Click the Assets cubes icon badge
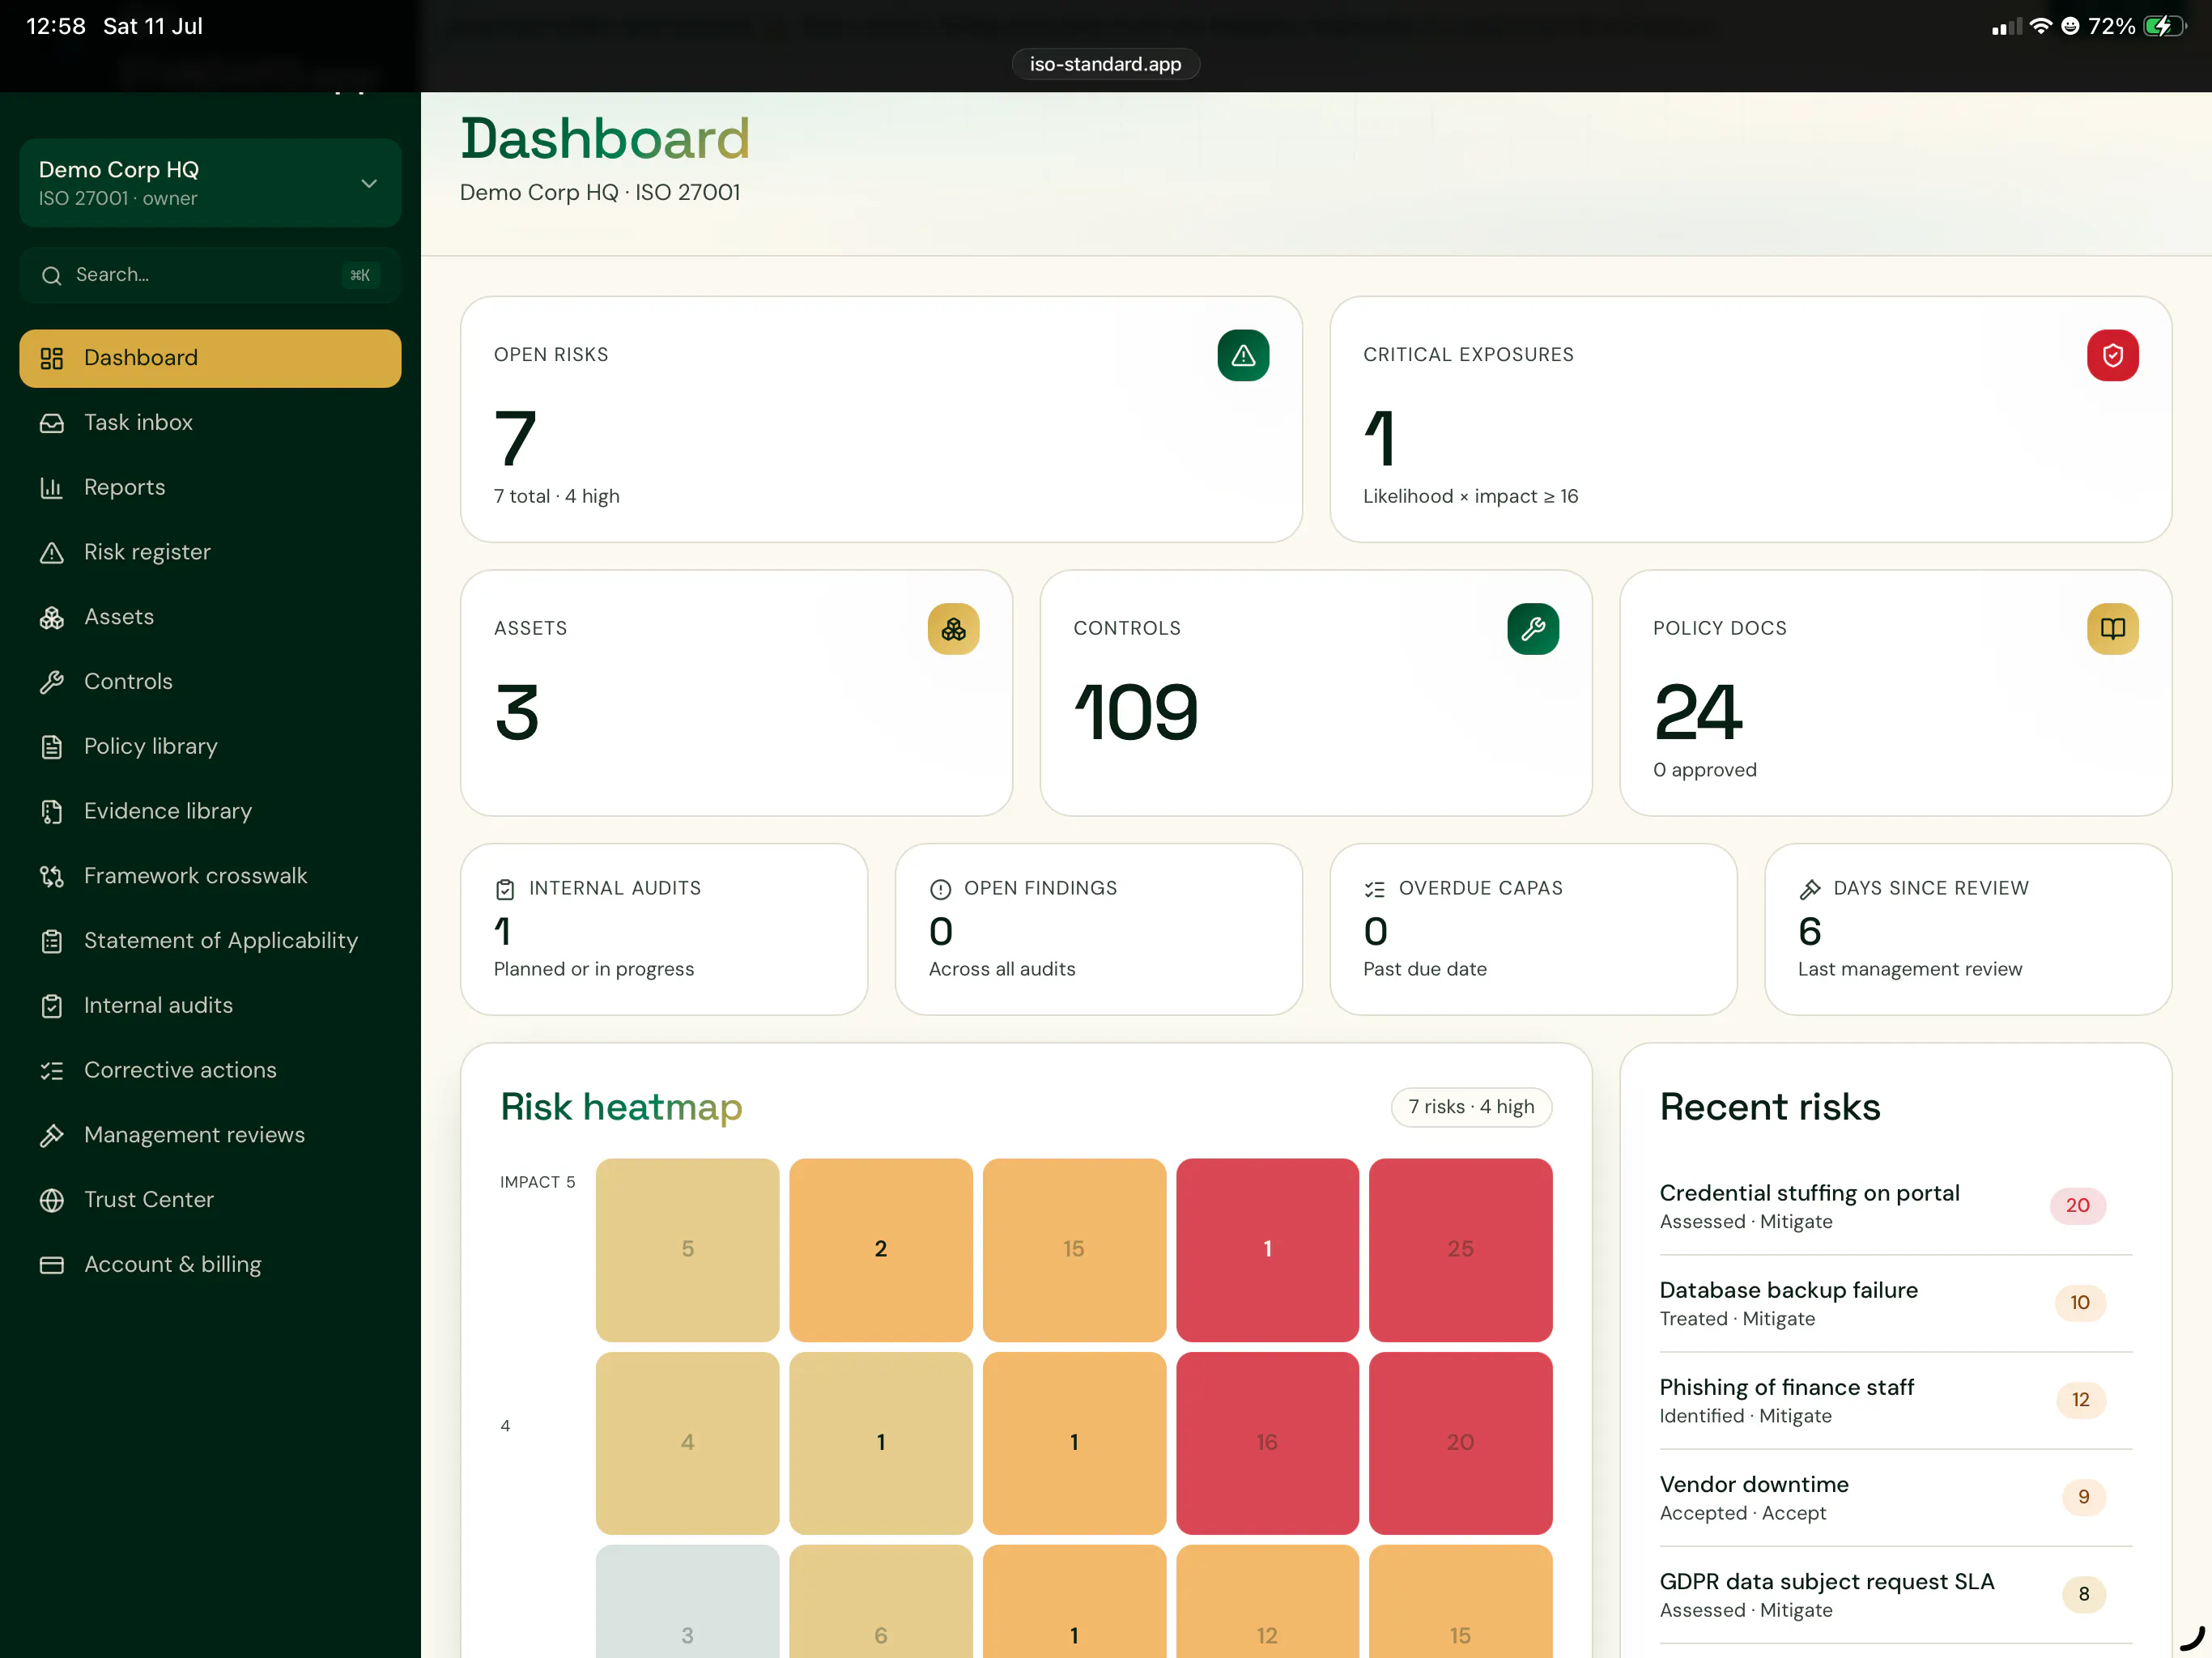 (953, 629)
